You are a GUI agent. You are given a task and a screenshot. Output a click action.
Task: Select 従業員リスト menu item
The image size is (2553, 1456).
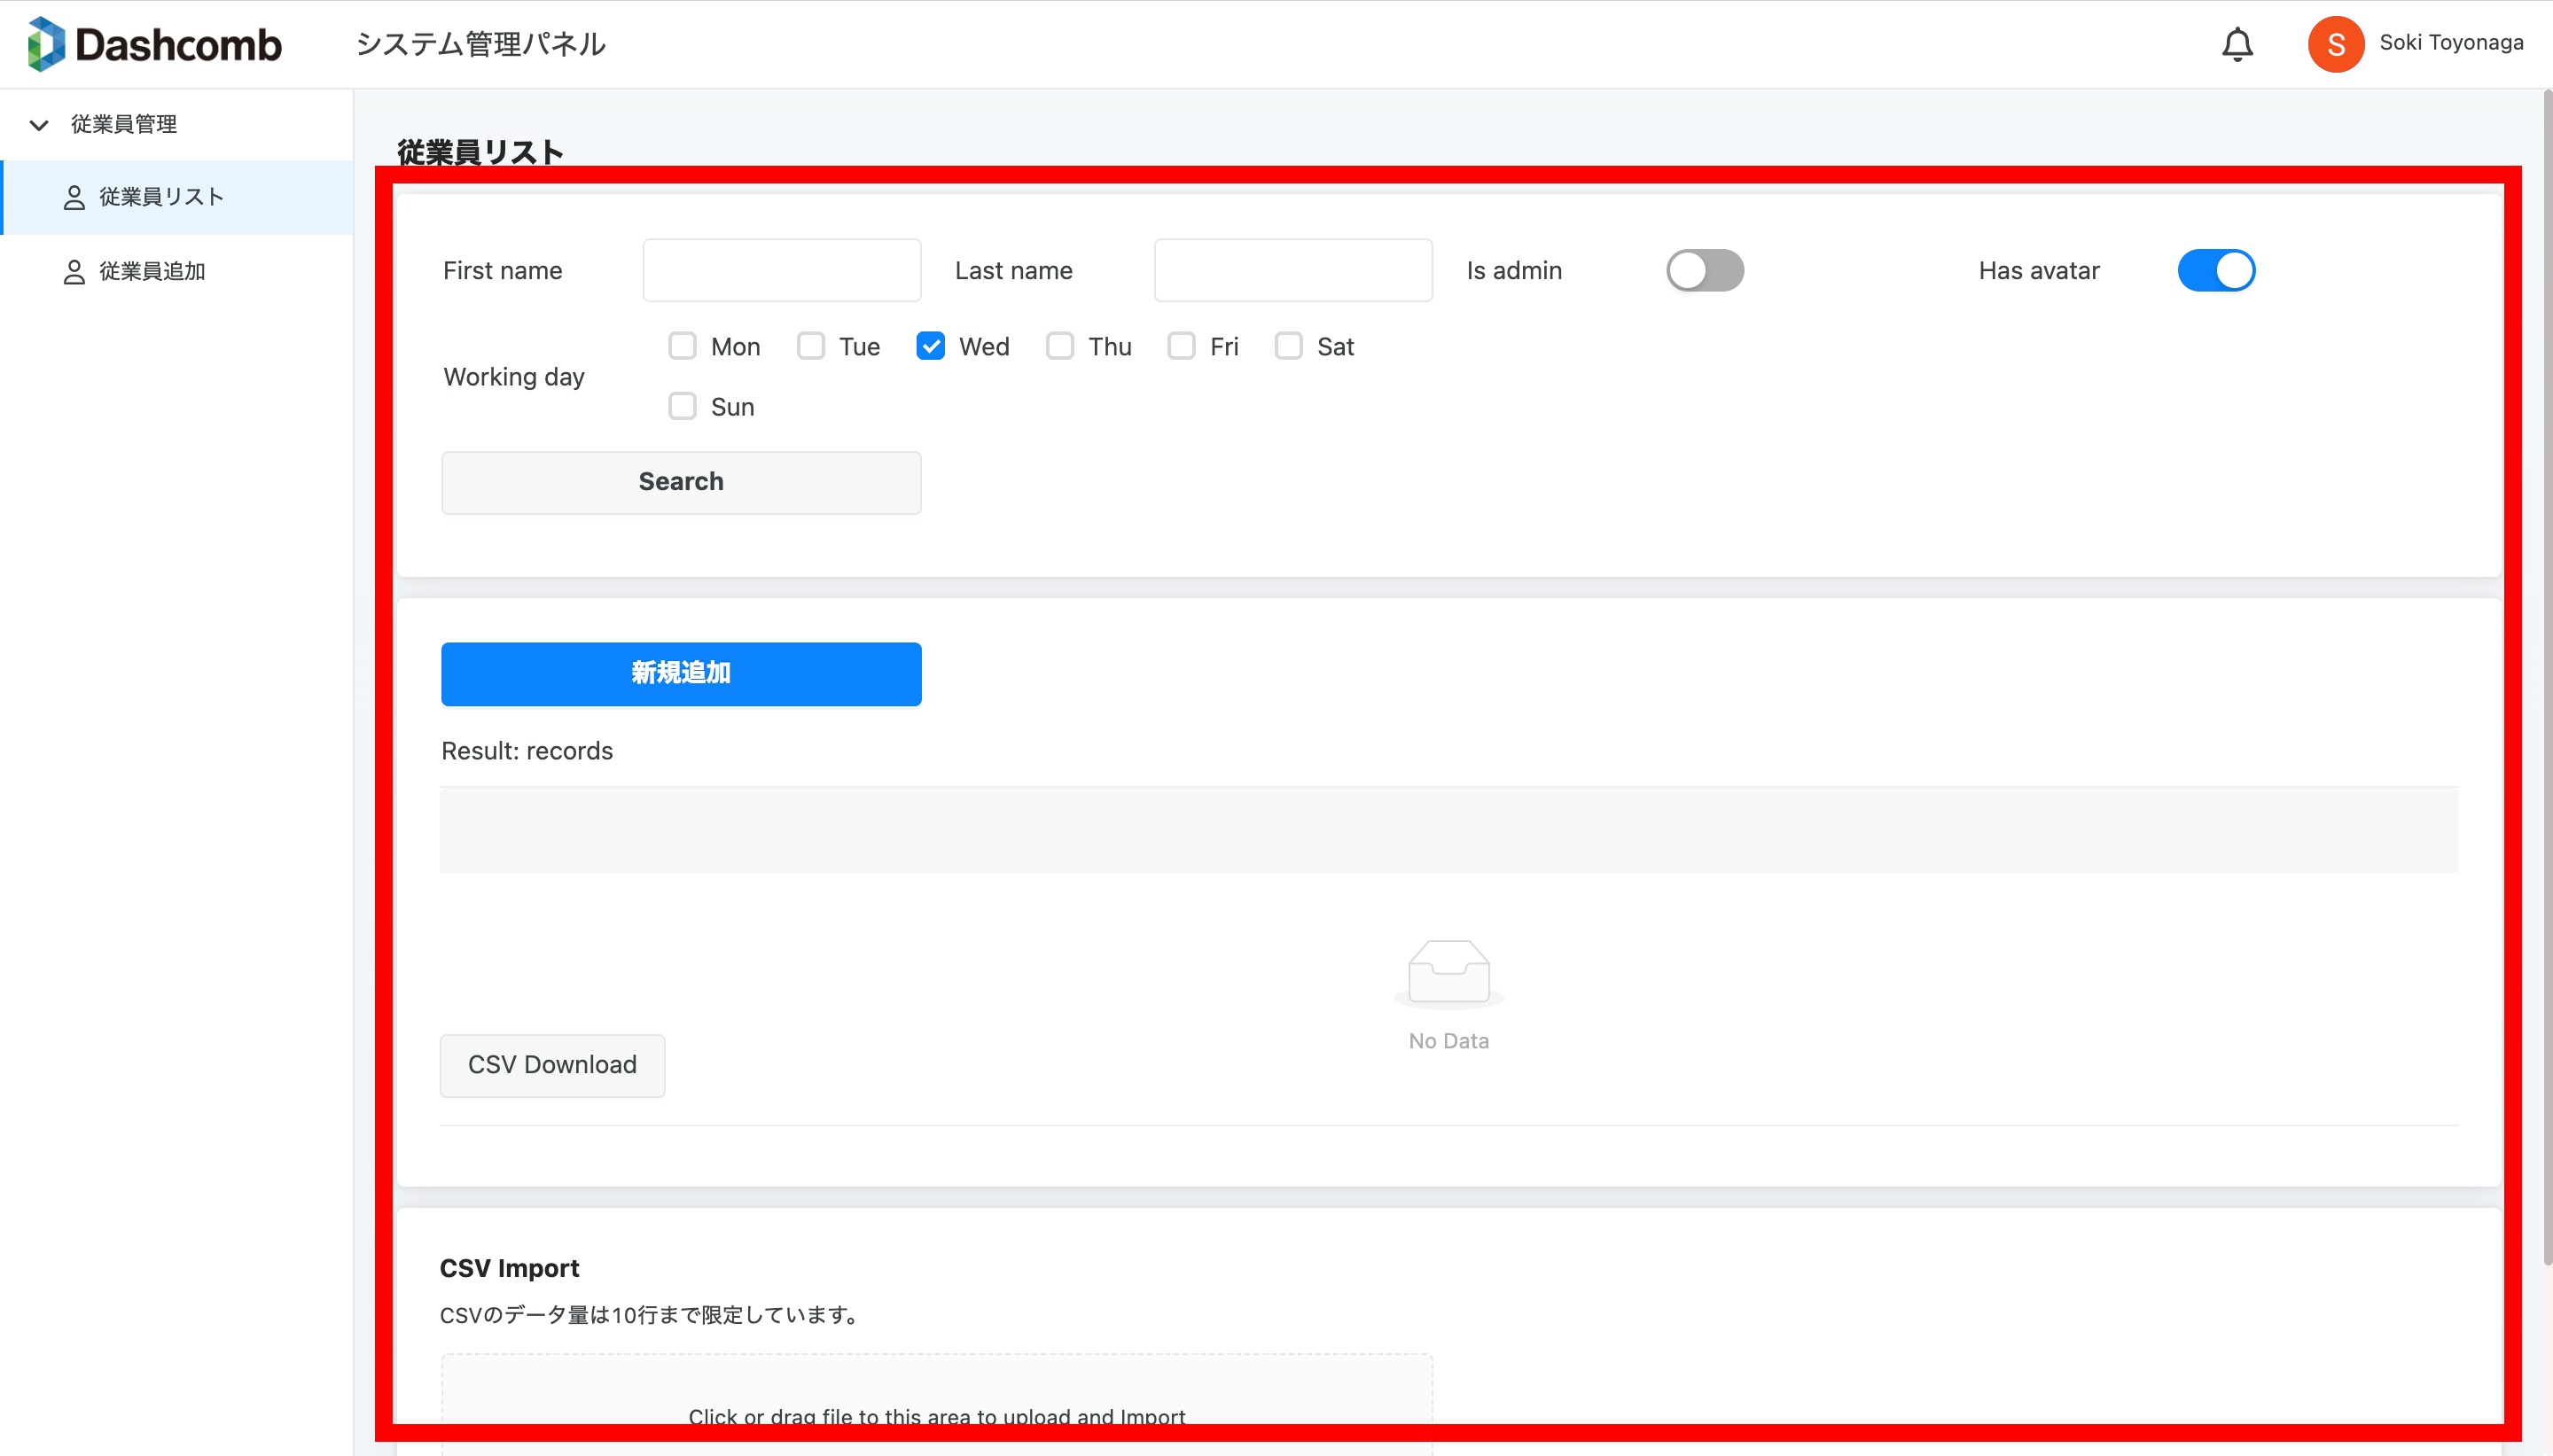[160, 197]
